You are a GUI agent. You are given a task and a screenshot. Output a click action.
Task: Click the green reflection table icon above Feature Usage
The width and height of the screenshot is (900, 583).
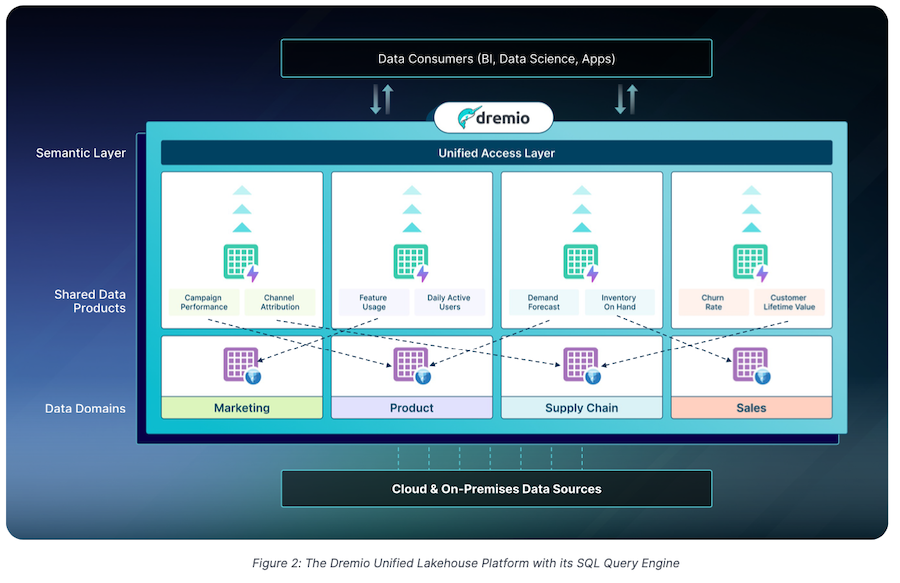[x=412, y=263]
